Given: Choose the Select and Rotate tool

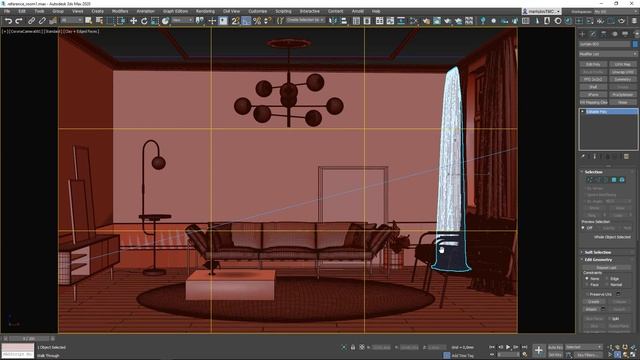Looking at the screenshot, I should (144, 20).
